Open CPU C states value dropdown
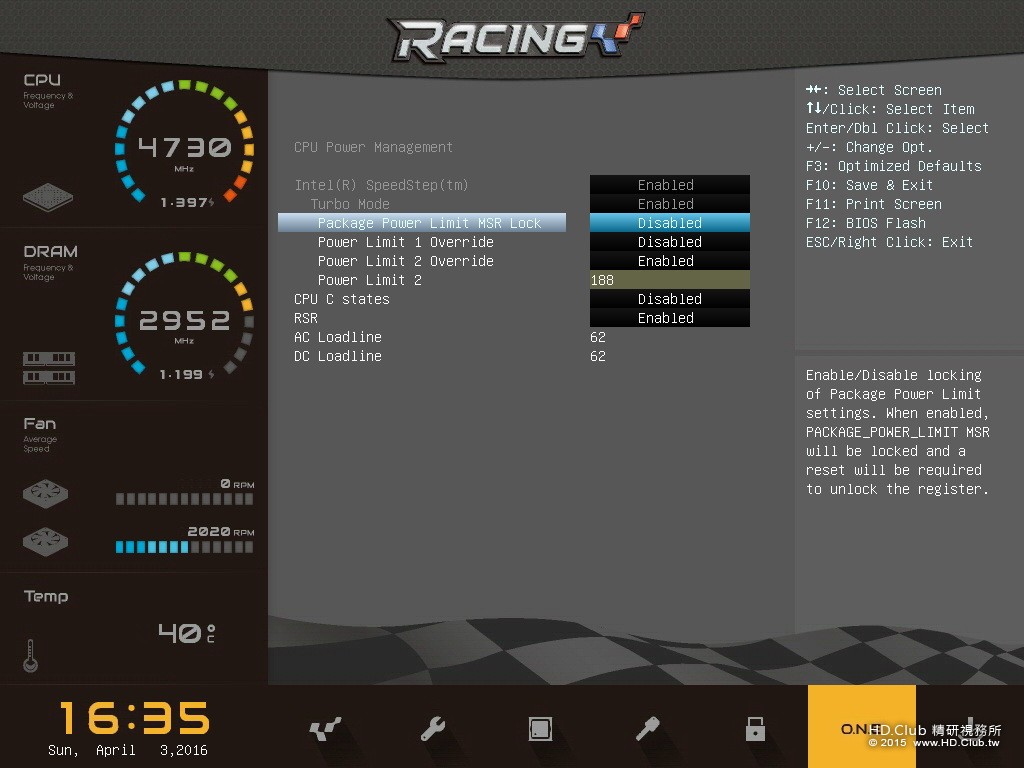This screenshot has height=768, width=1024. coord(669,298)
